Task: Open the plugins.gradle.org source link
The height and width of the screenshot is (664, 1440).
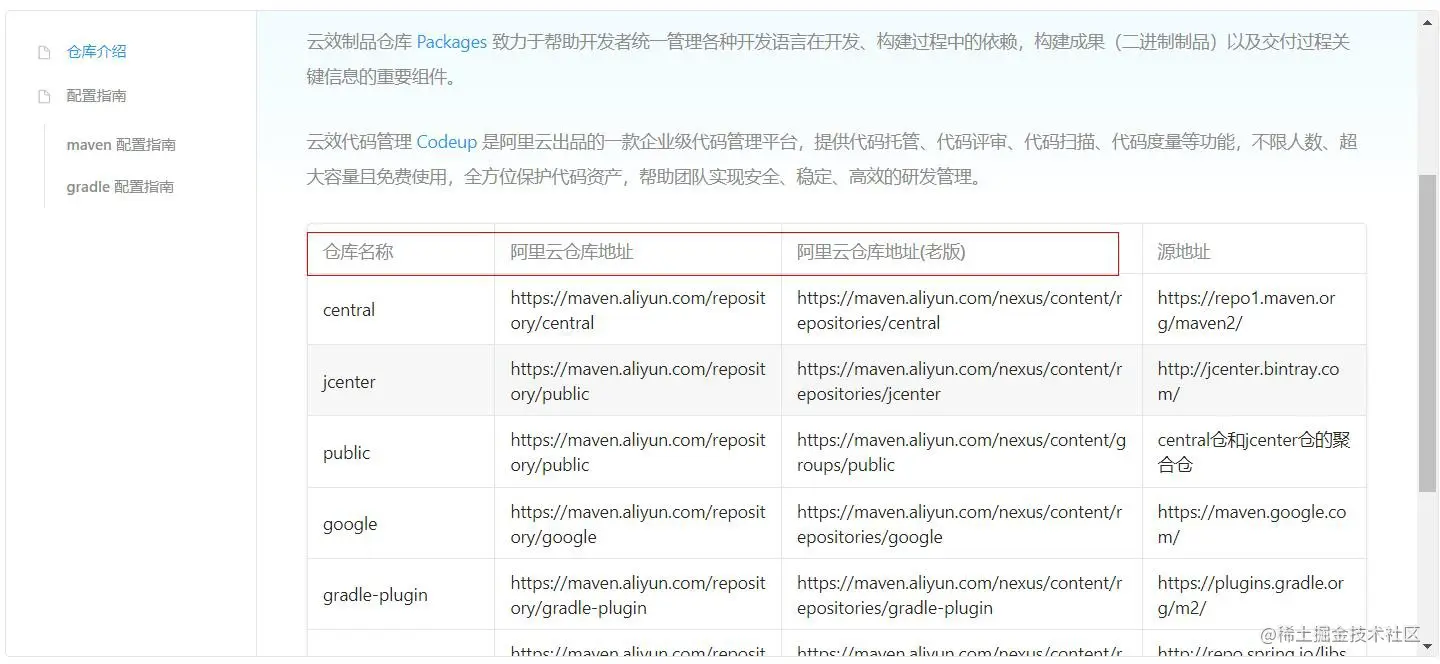Action: click(x=1253, y=595)
